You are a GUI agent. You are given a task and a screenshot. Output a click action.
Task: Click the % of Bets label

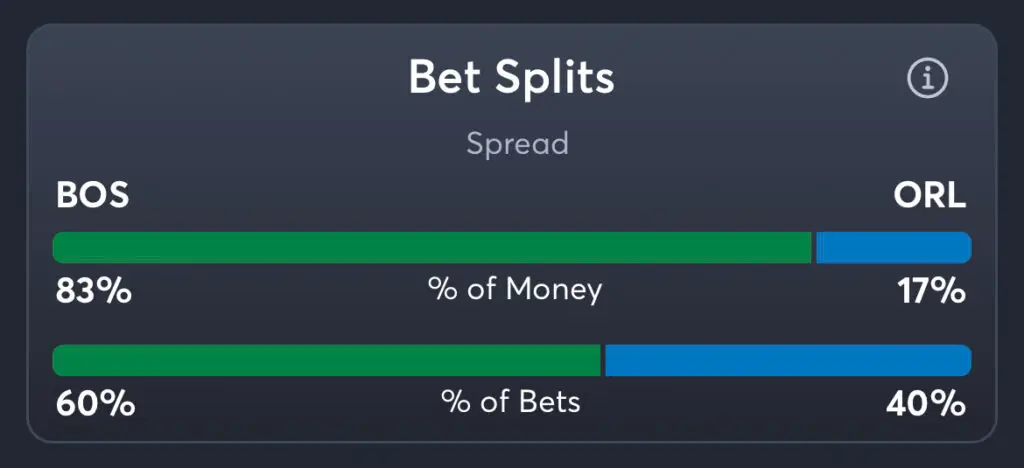pos(511,402)
